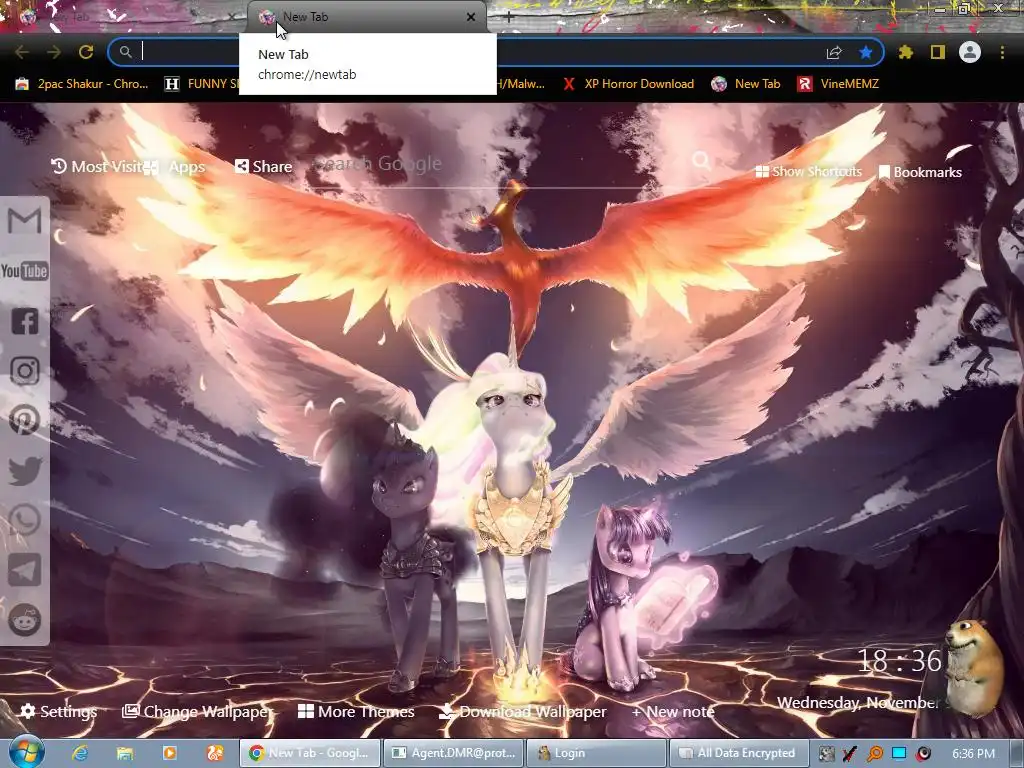
Task: Open Gmail from the sidebar
Action: click(x=24, y=220)
